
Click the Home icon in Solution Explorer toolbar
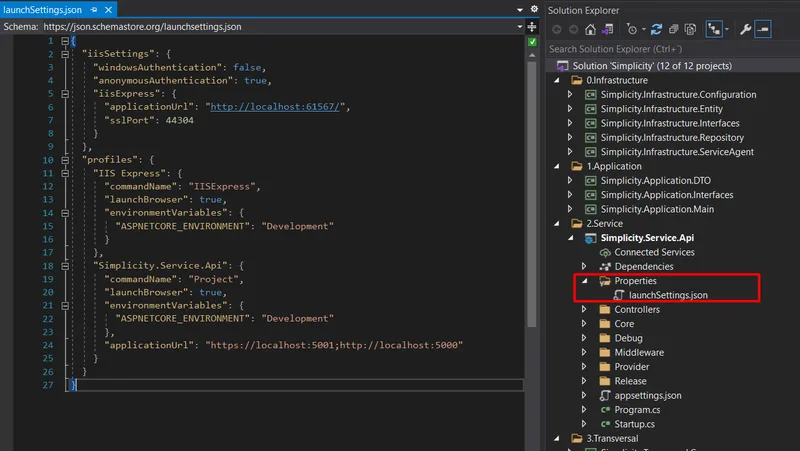click(x=590, y=30)
